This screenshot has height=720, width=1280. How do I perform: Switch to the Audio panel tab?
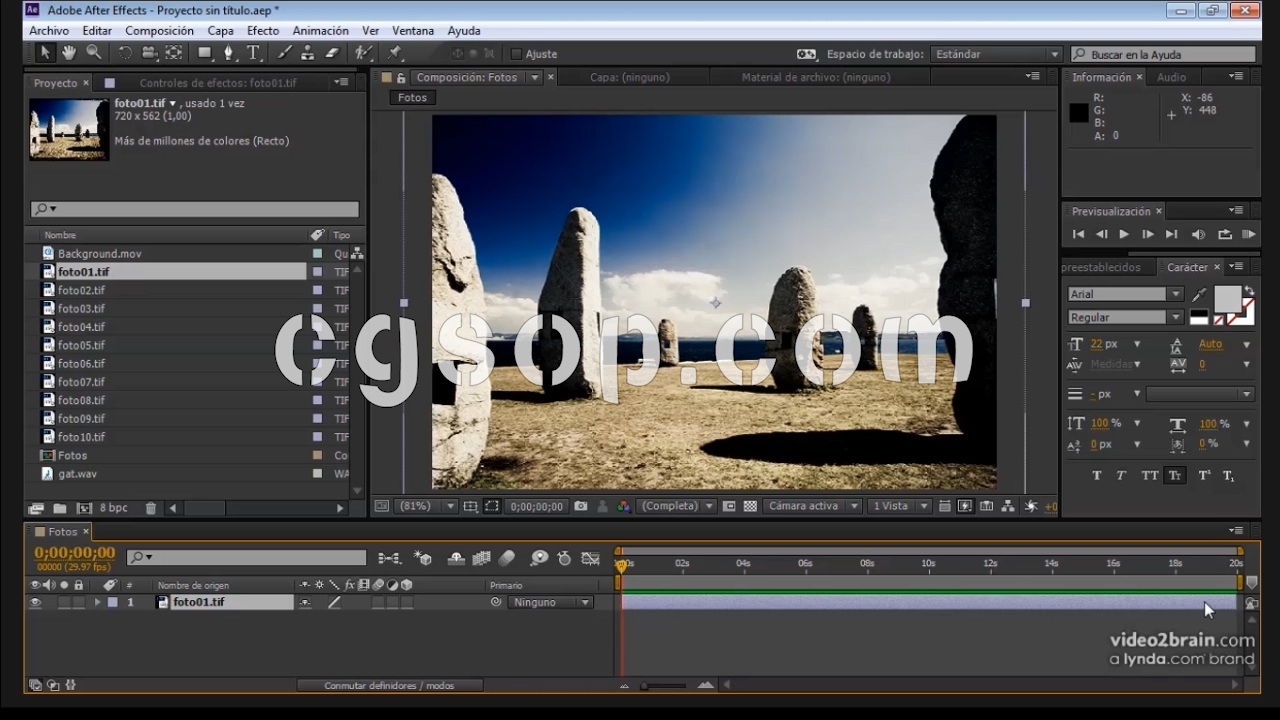click(x=1171, y=77)
